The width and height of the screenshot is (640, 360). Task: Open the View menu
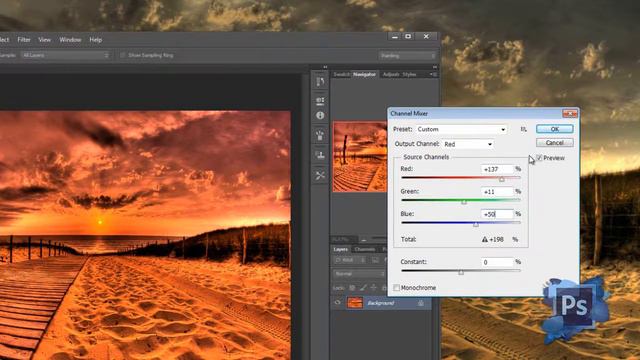tap(44, 40)
